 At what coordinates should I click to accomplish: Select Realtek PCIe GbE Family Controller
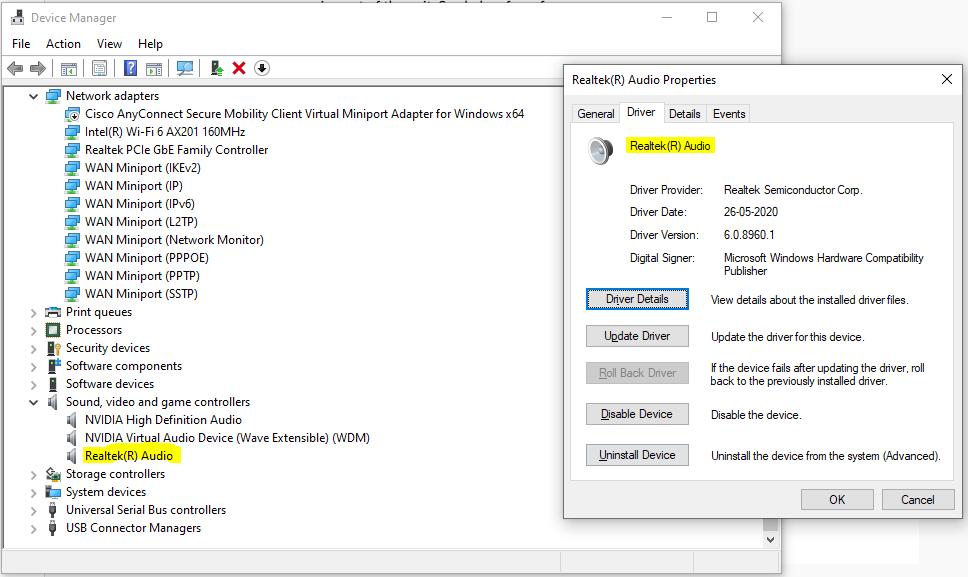point(177,150)
